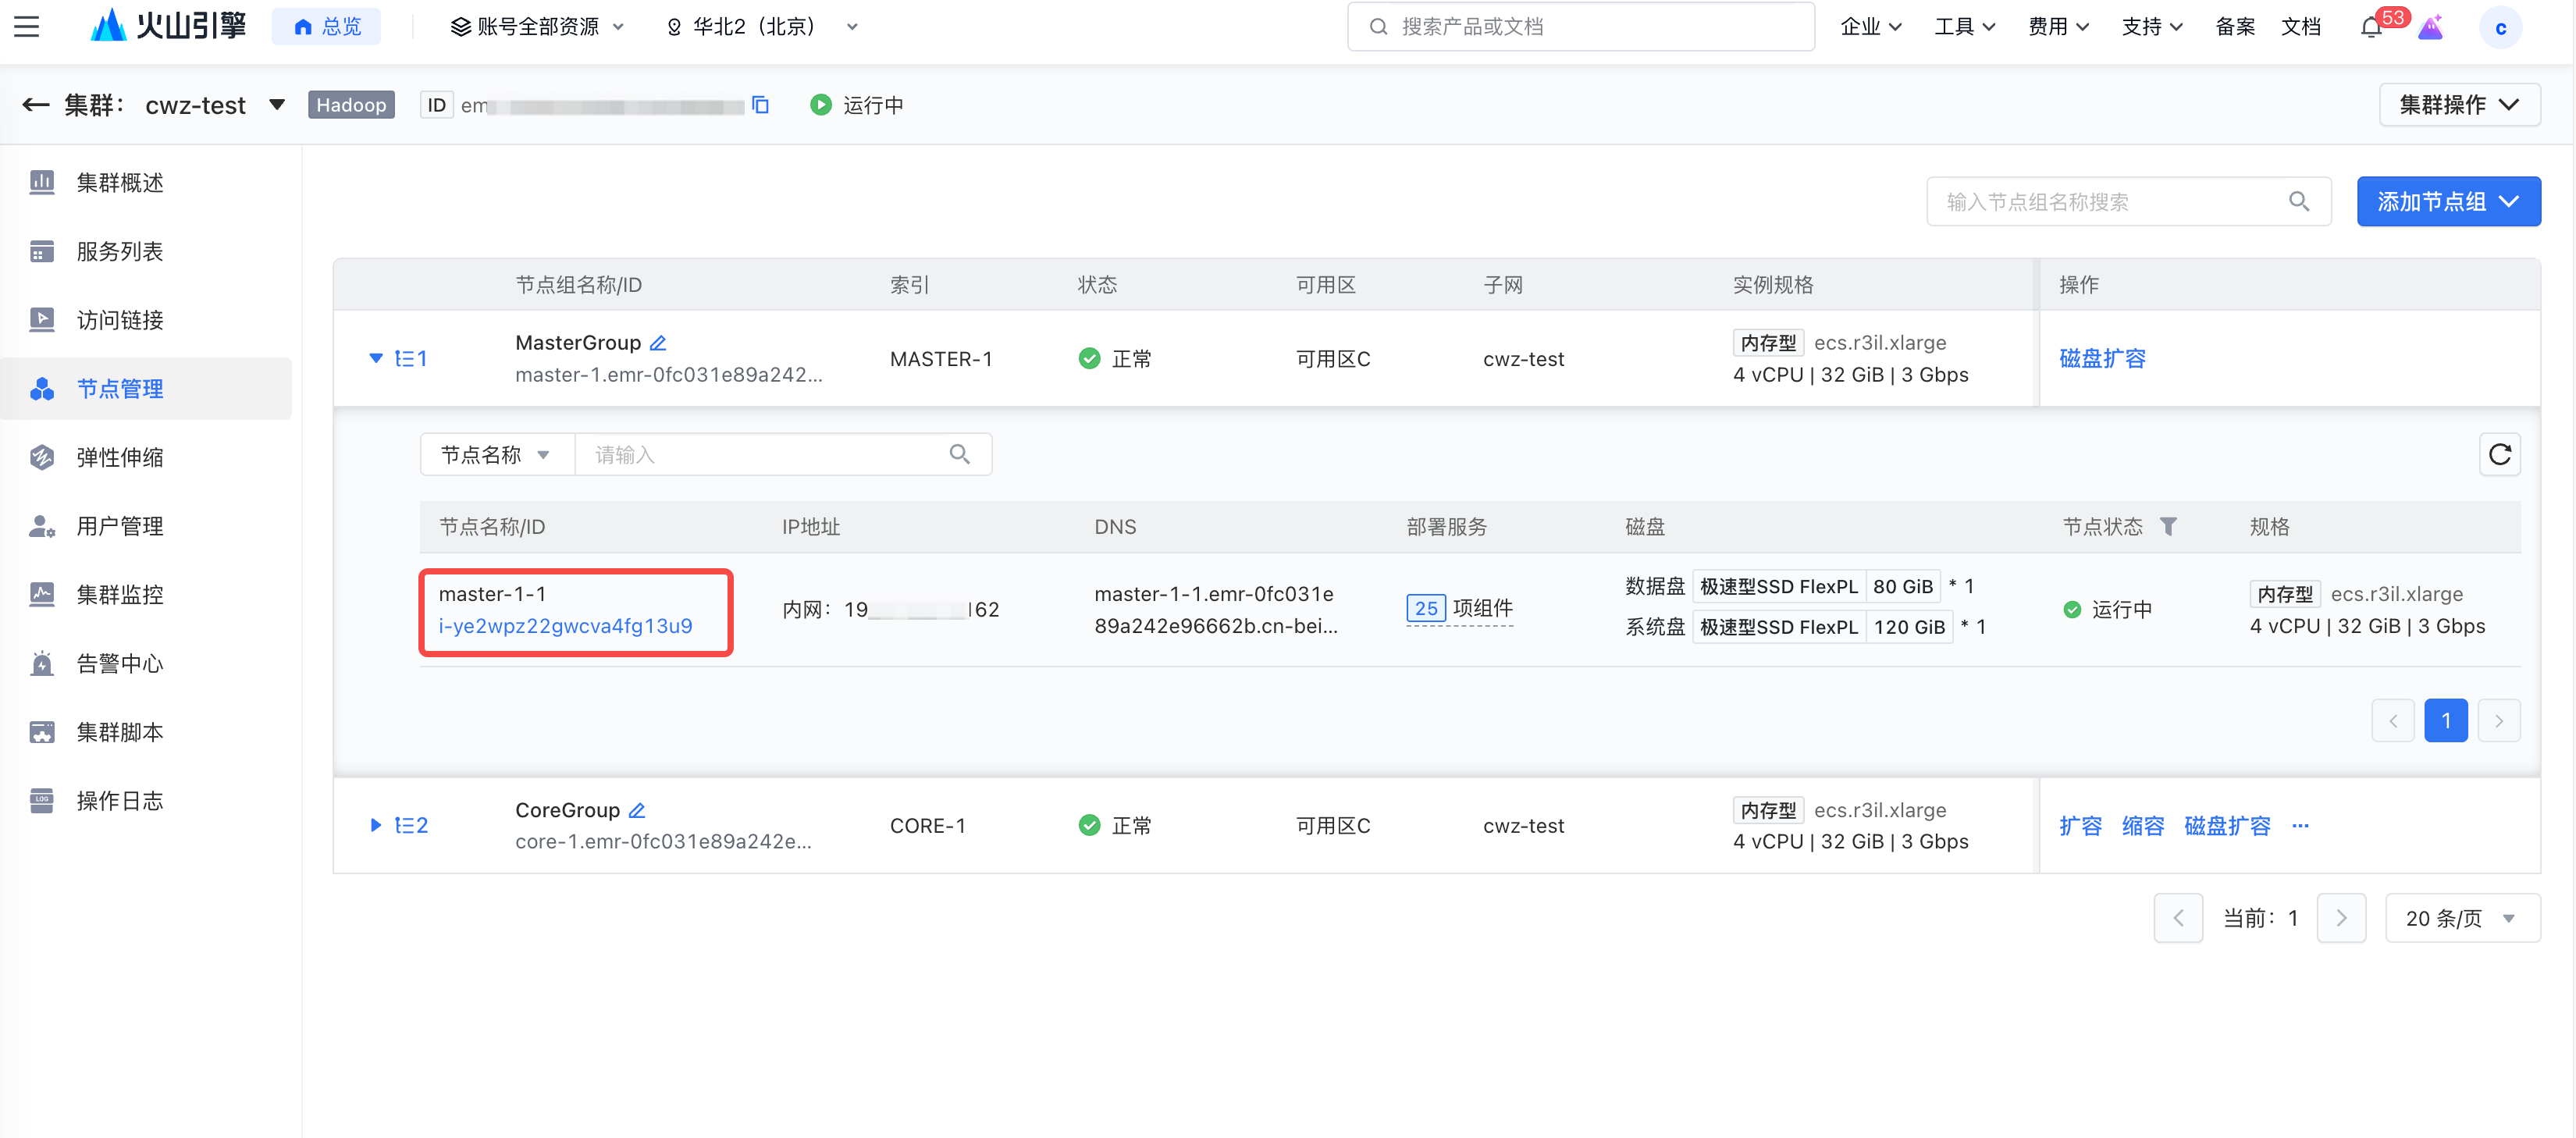Click the copy cluster ID icon

pyautogui.click(x=760, y=105)
